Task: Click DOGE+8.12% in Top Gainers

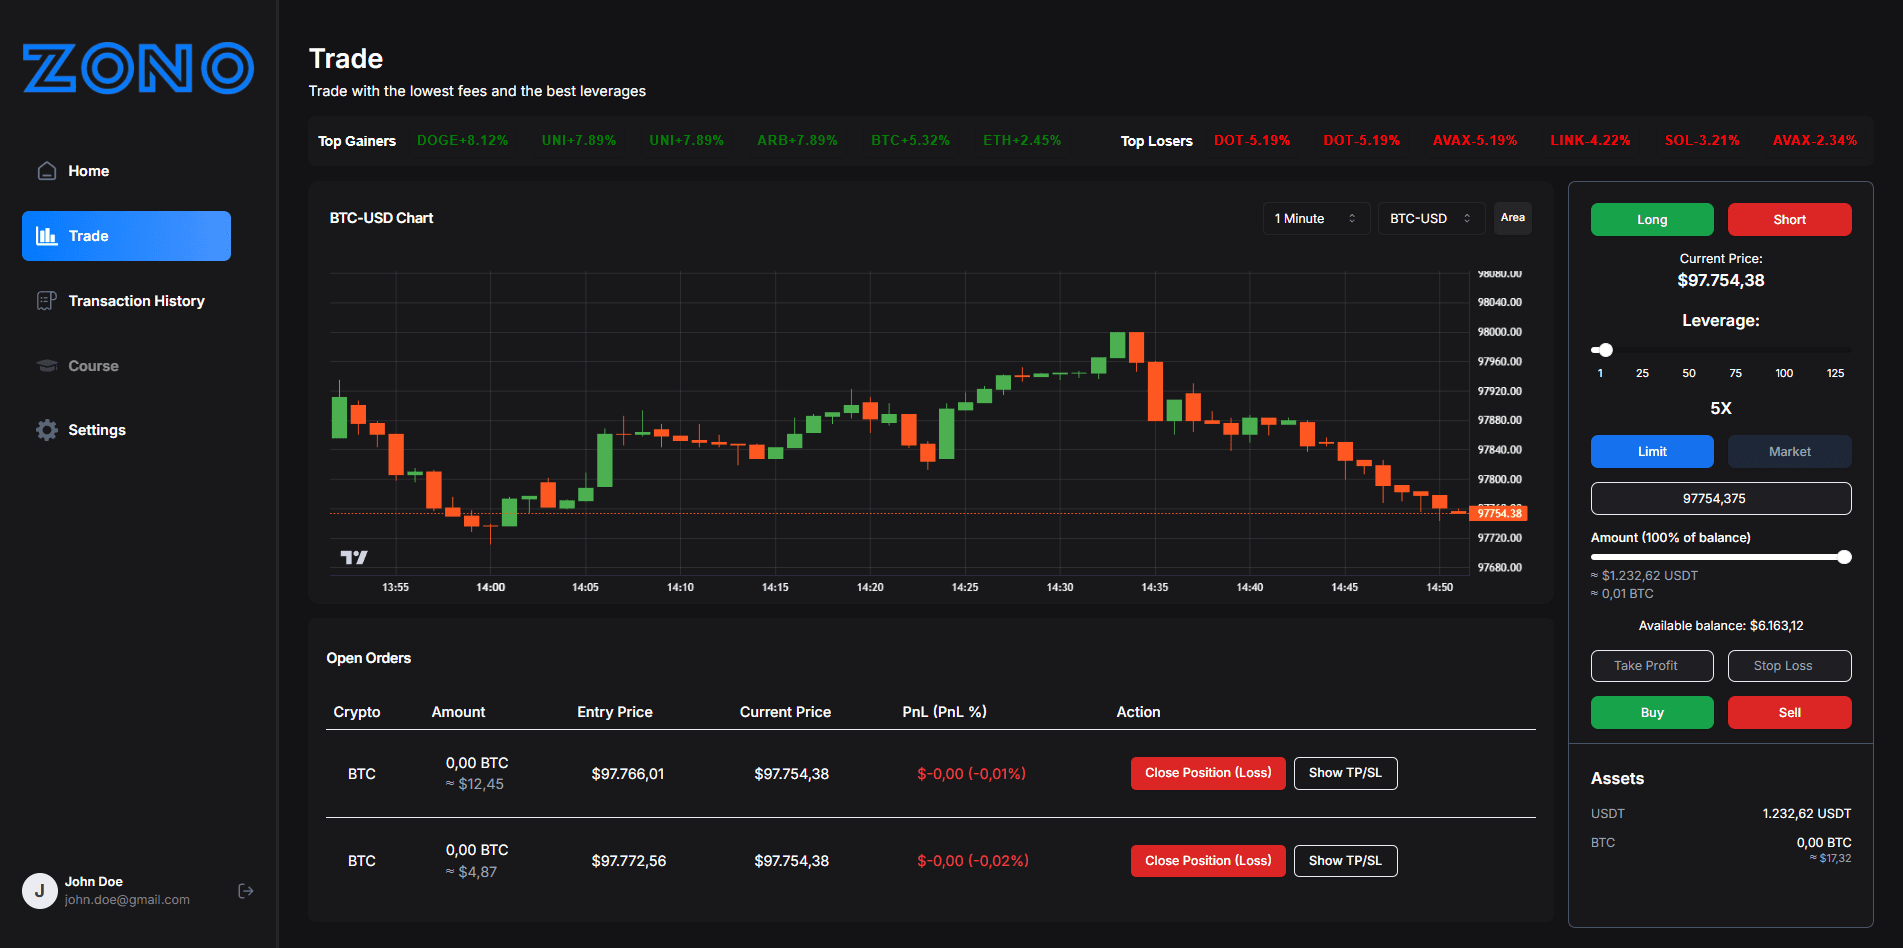Action: coord(462,141)
